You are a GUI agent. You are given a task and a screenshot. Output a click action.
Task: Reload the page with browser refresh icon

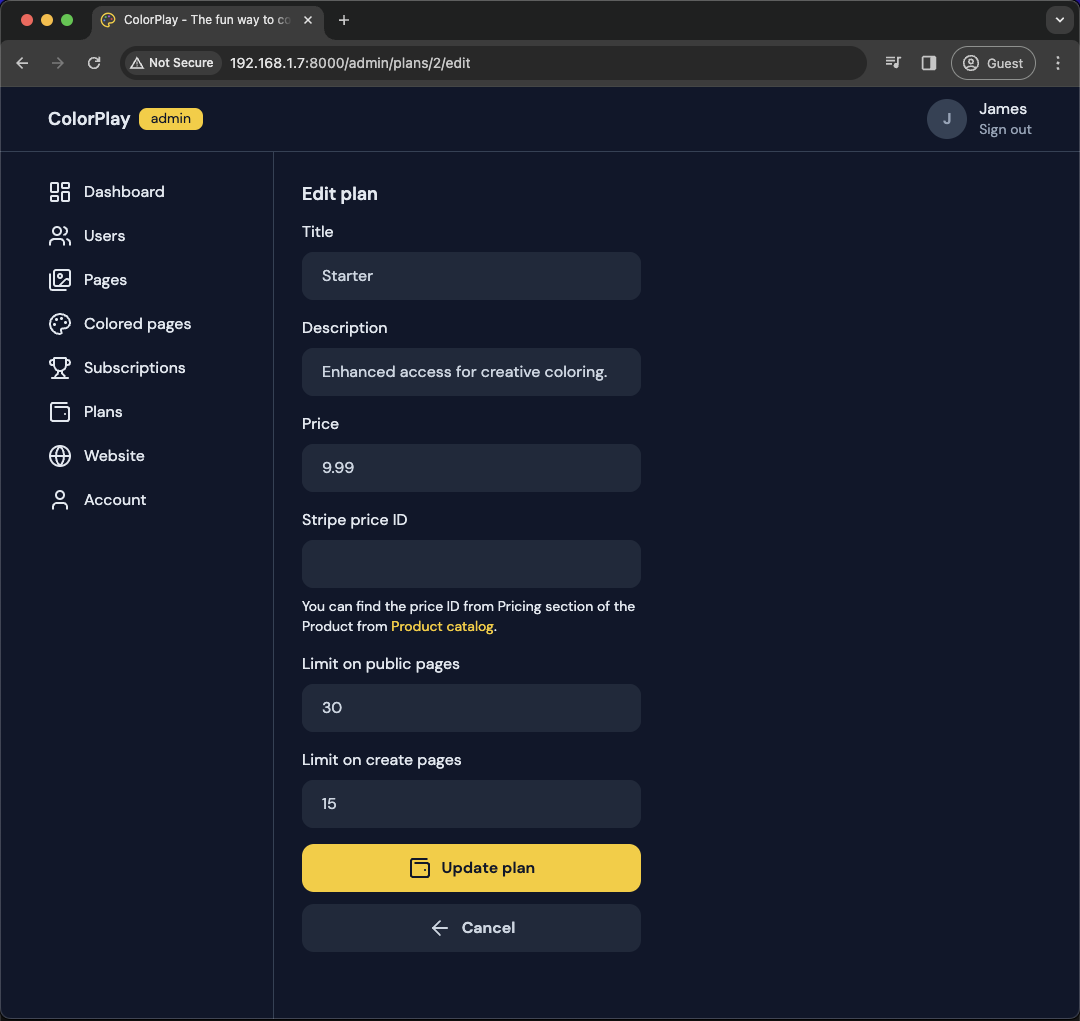click(x=94, y=63)
